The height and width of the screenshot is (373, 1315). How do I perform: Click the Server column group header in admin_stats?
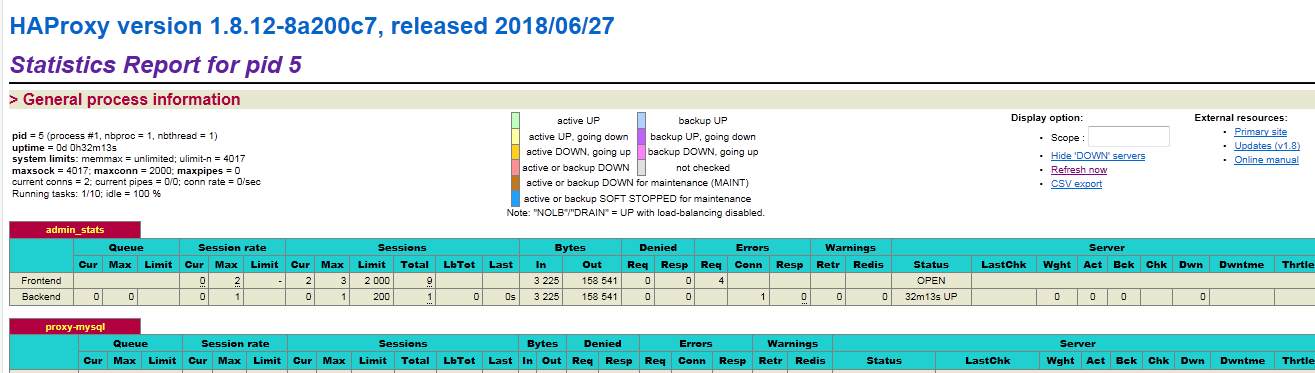pyautogui.click(x=1106, y=247)
